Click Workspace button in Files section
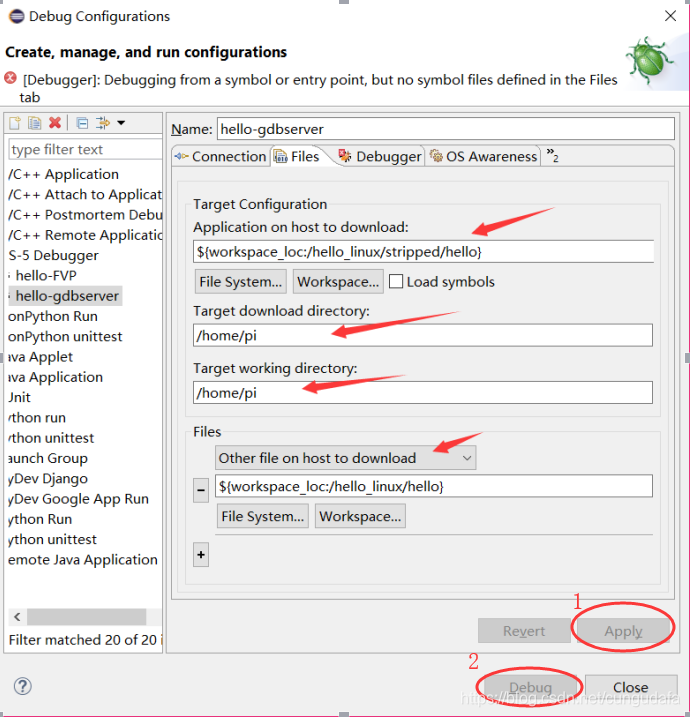Image resolution: width=690 pixels, height=717 pixels. point(360,516)
